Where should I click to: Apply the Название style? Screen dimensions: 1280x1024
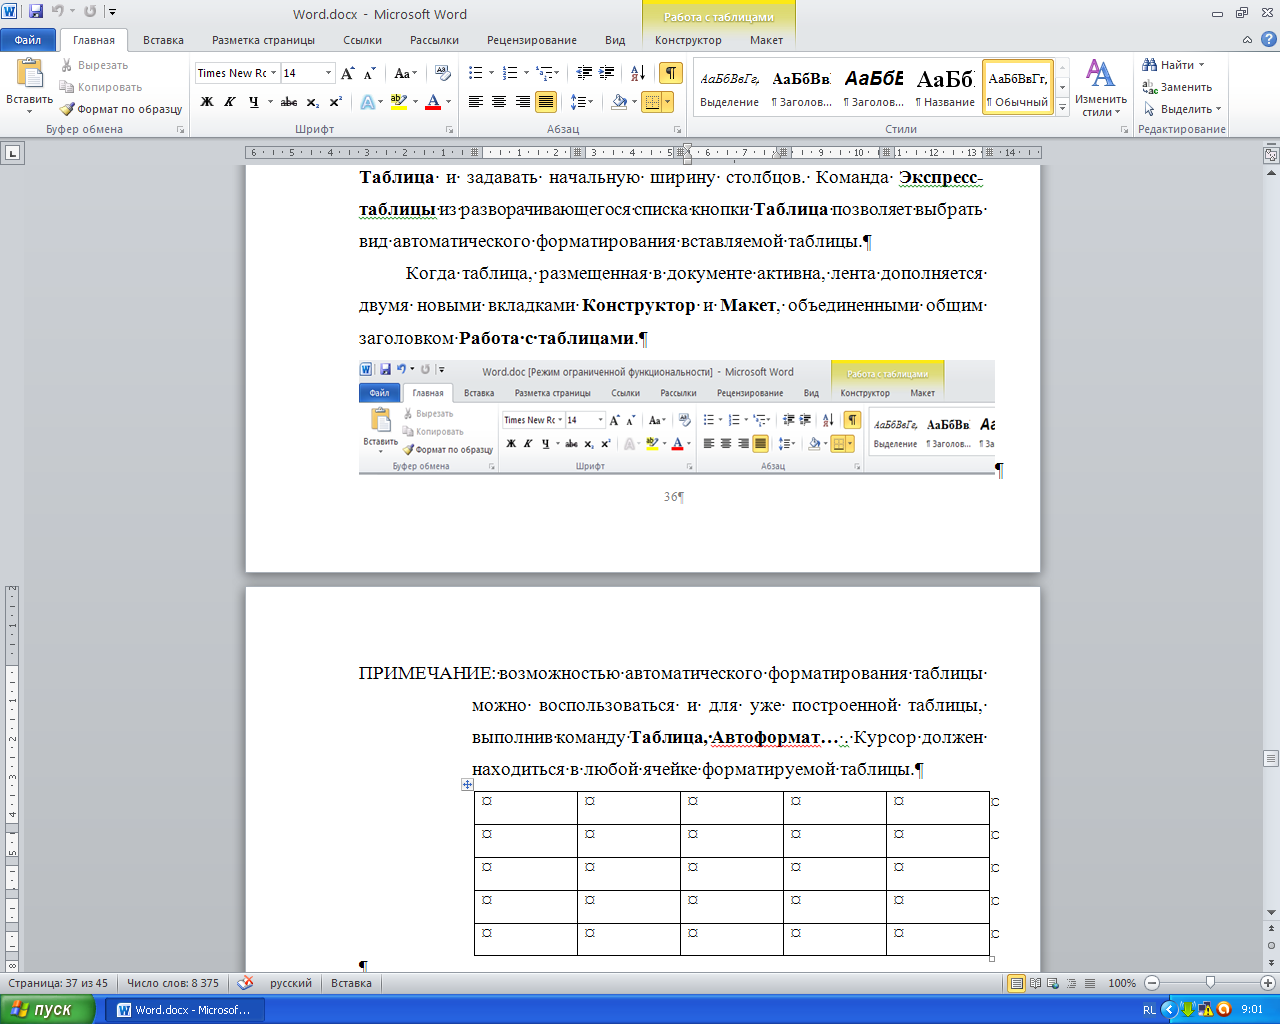pos(945,87)
